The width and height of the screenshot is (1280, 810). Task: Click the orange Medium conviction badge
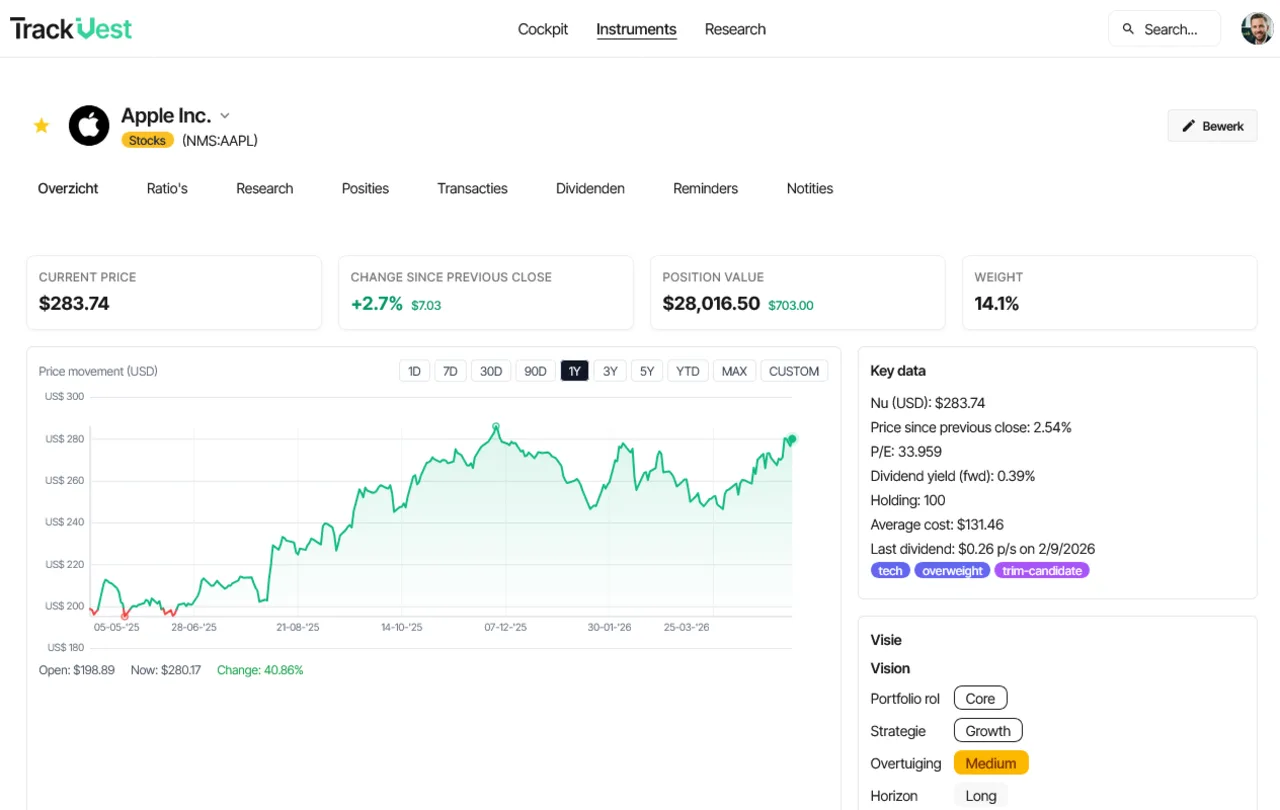click(991, 763)
